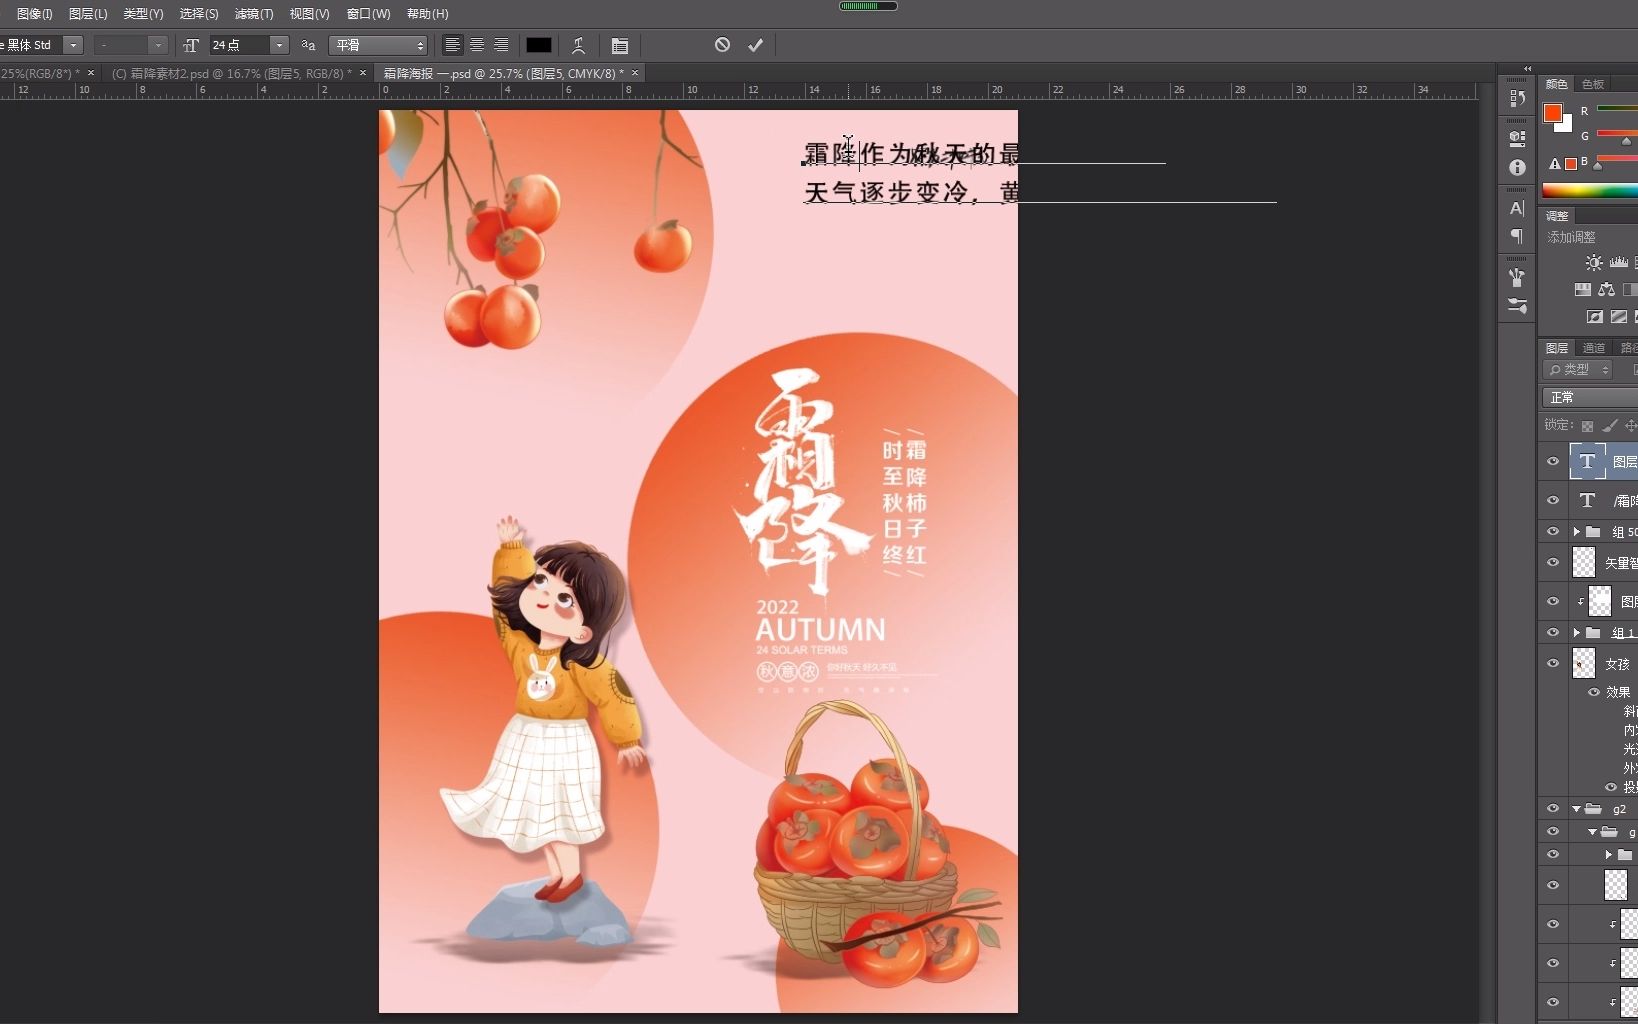Align text right in options bar
1638x1024 pixels.
click(x=501, y=45)
